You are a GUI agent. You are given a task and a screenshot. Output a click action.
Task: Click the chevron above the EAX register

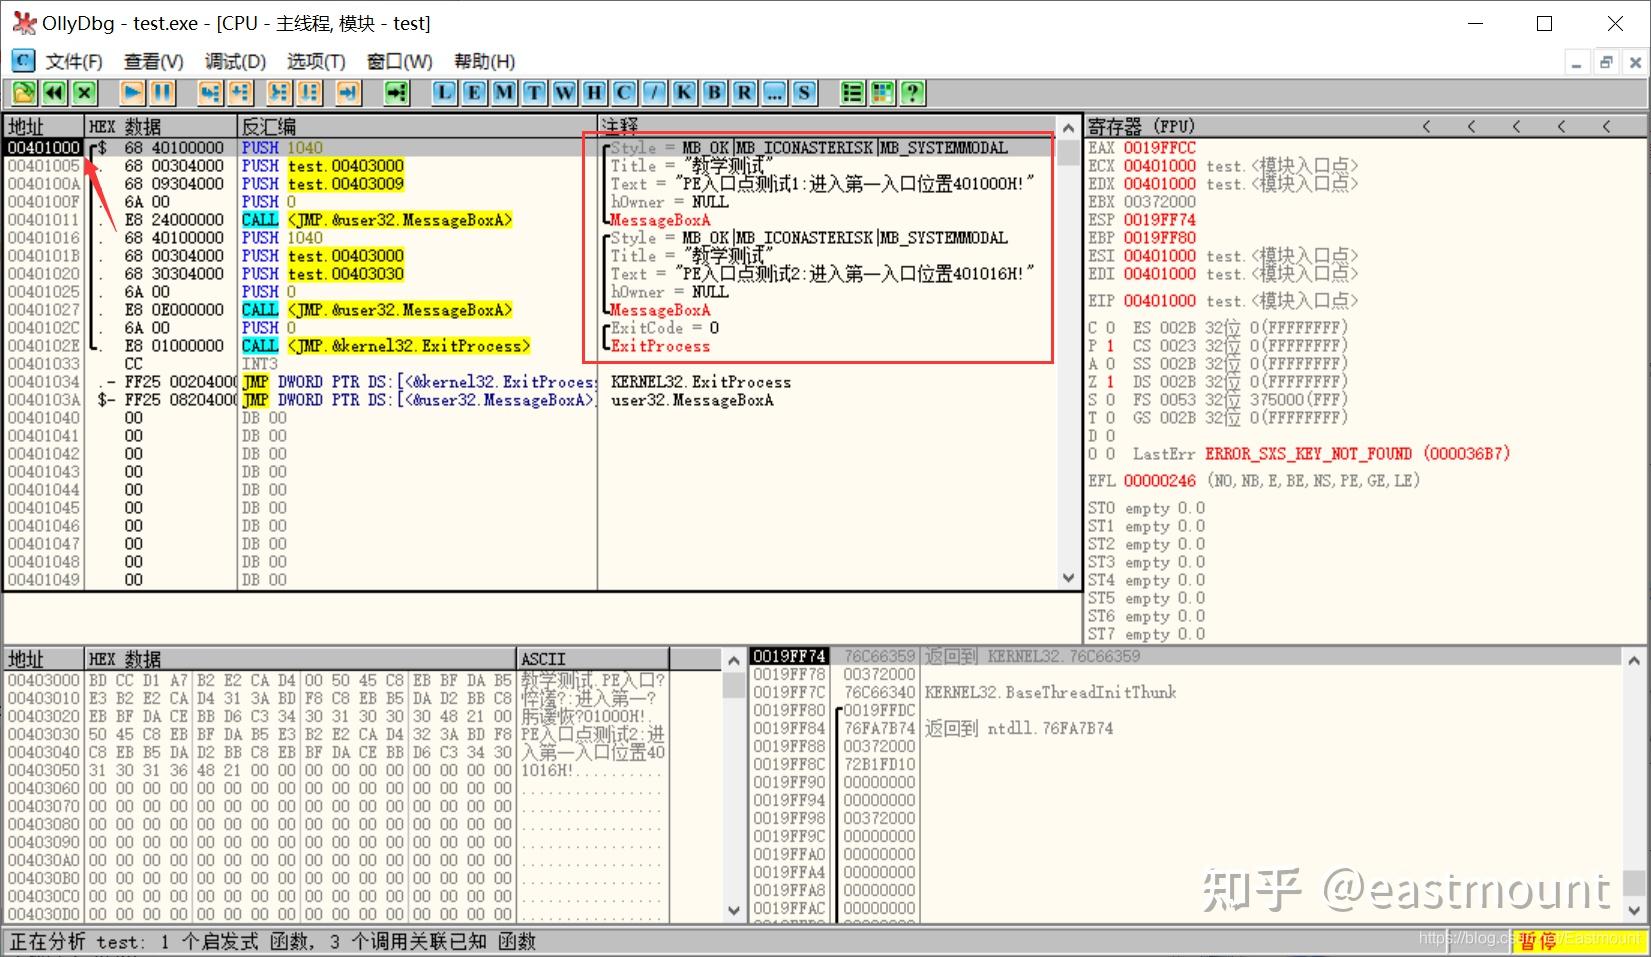click(x=1427, y=126)
